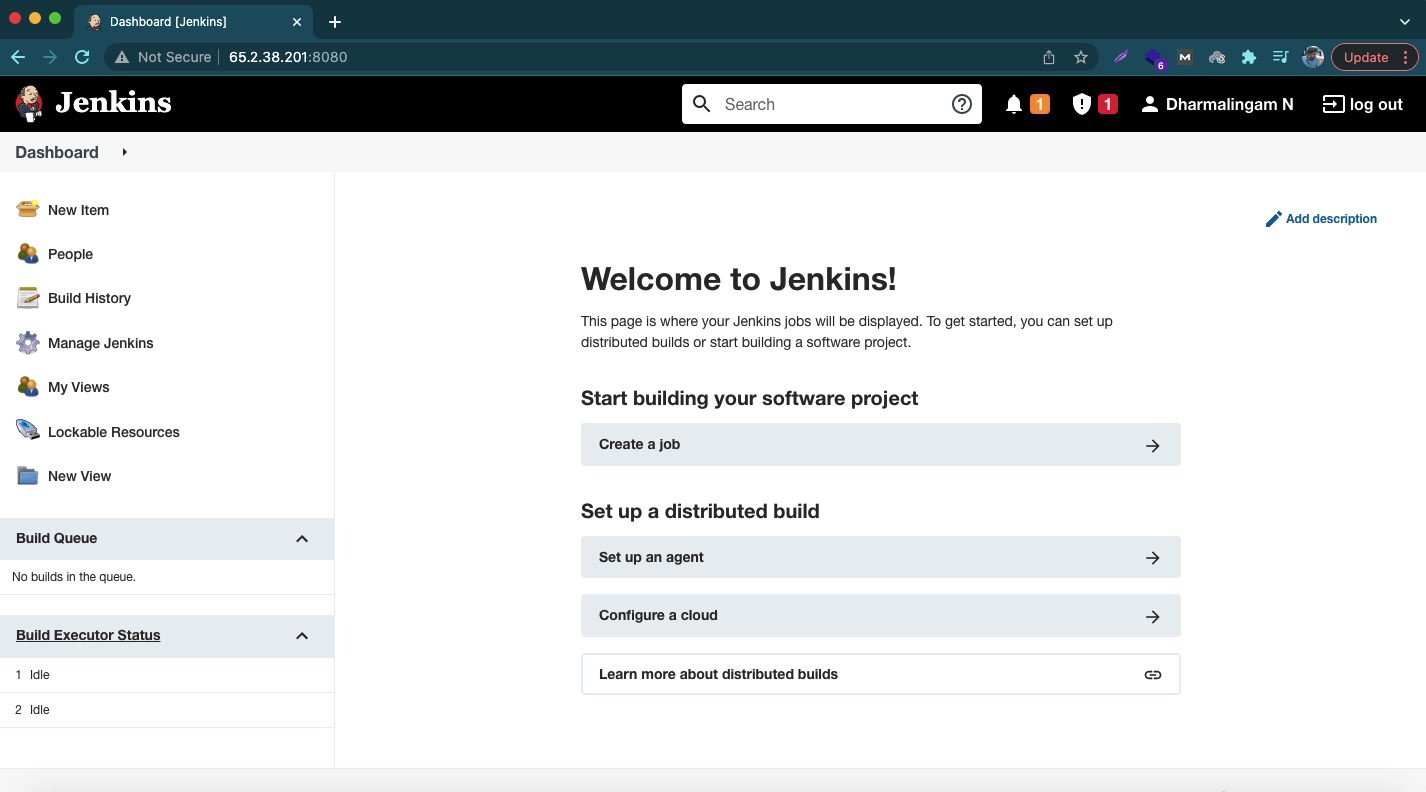Screen dimensions: 1426x792
Task: Click the People icon in sidebar
Action: click(x=28, y=254)
